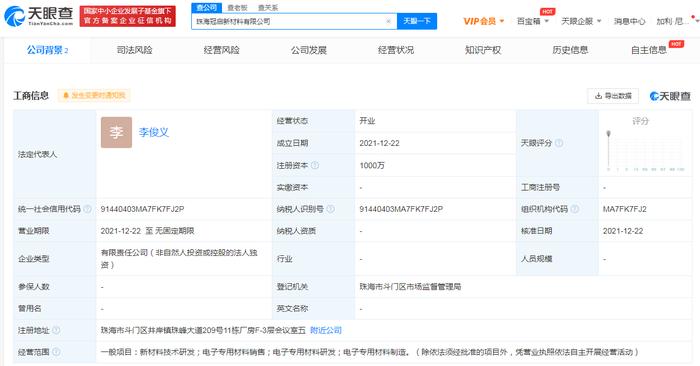Click the 工商注册号 label cell
The width and height of the screenshot is (700, 366).
coord(557,187)
